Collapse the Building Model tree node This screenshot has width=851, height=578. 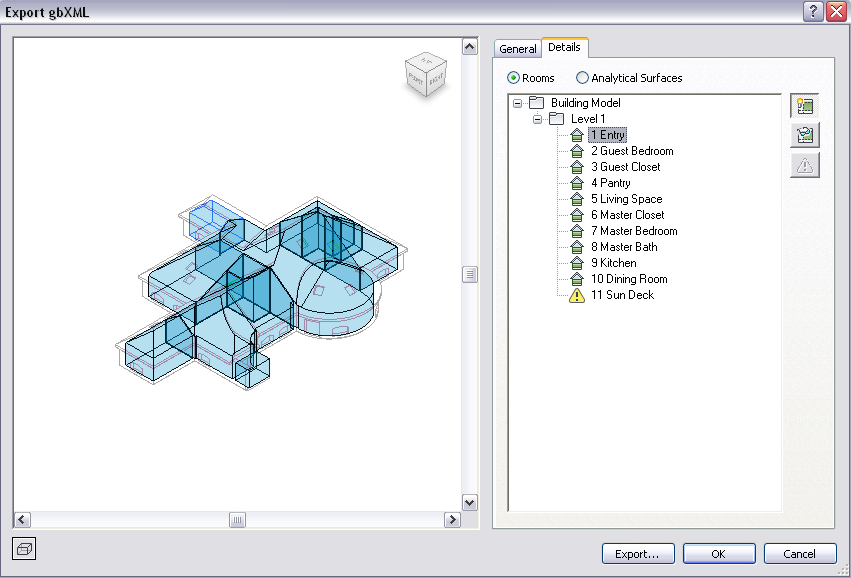518,103
